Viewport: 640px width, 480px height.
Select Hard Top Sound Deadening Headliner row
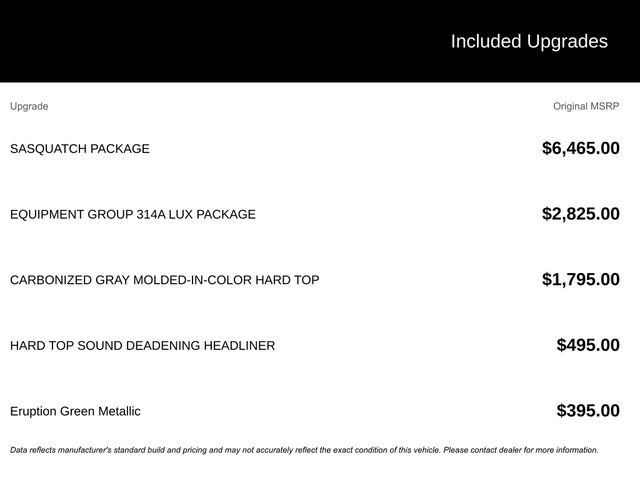point(142,346)
